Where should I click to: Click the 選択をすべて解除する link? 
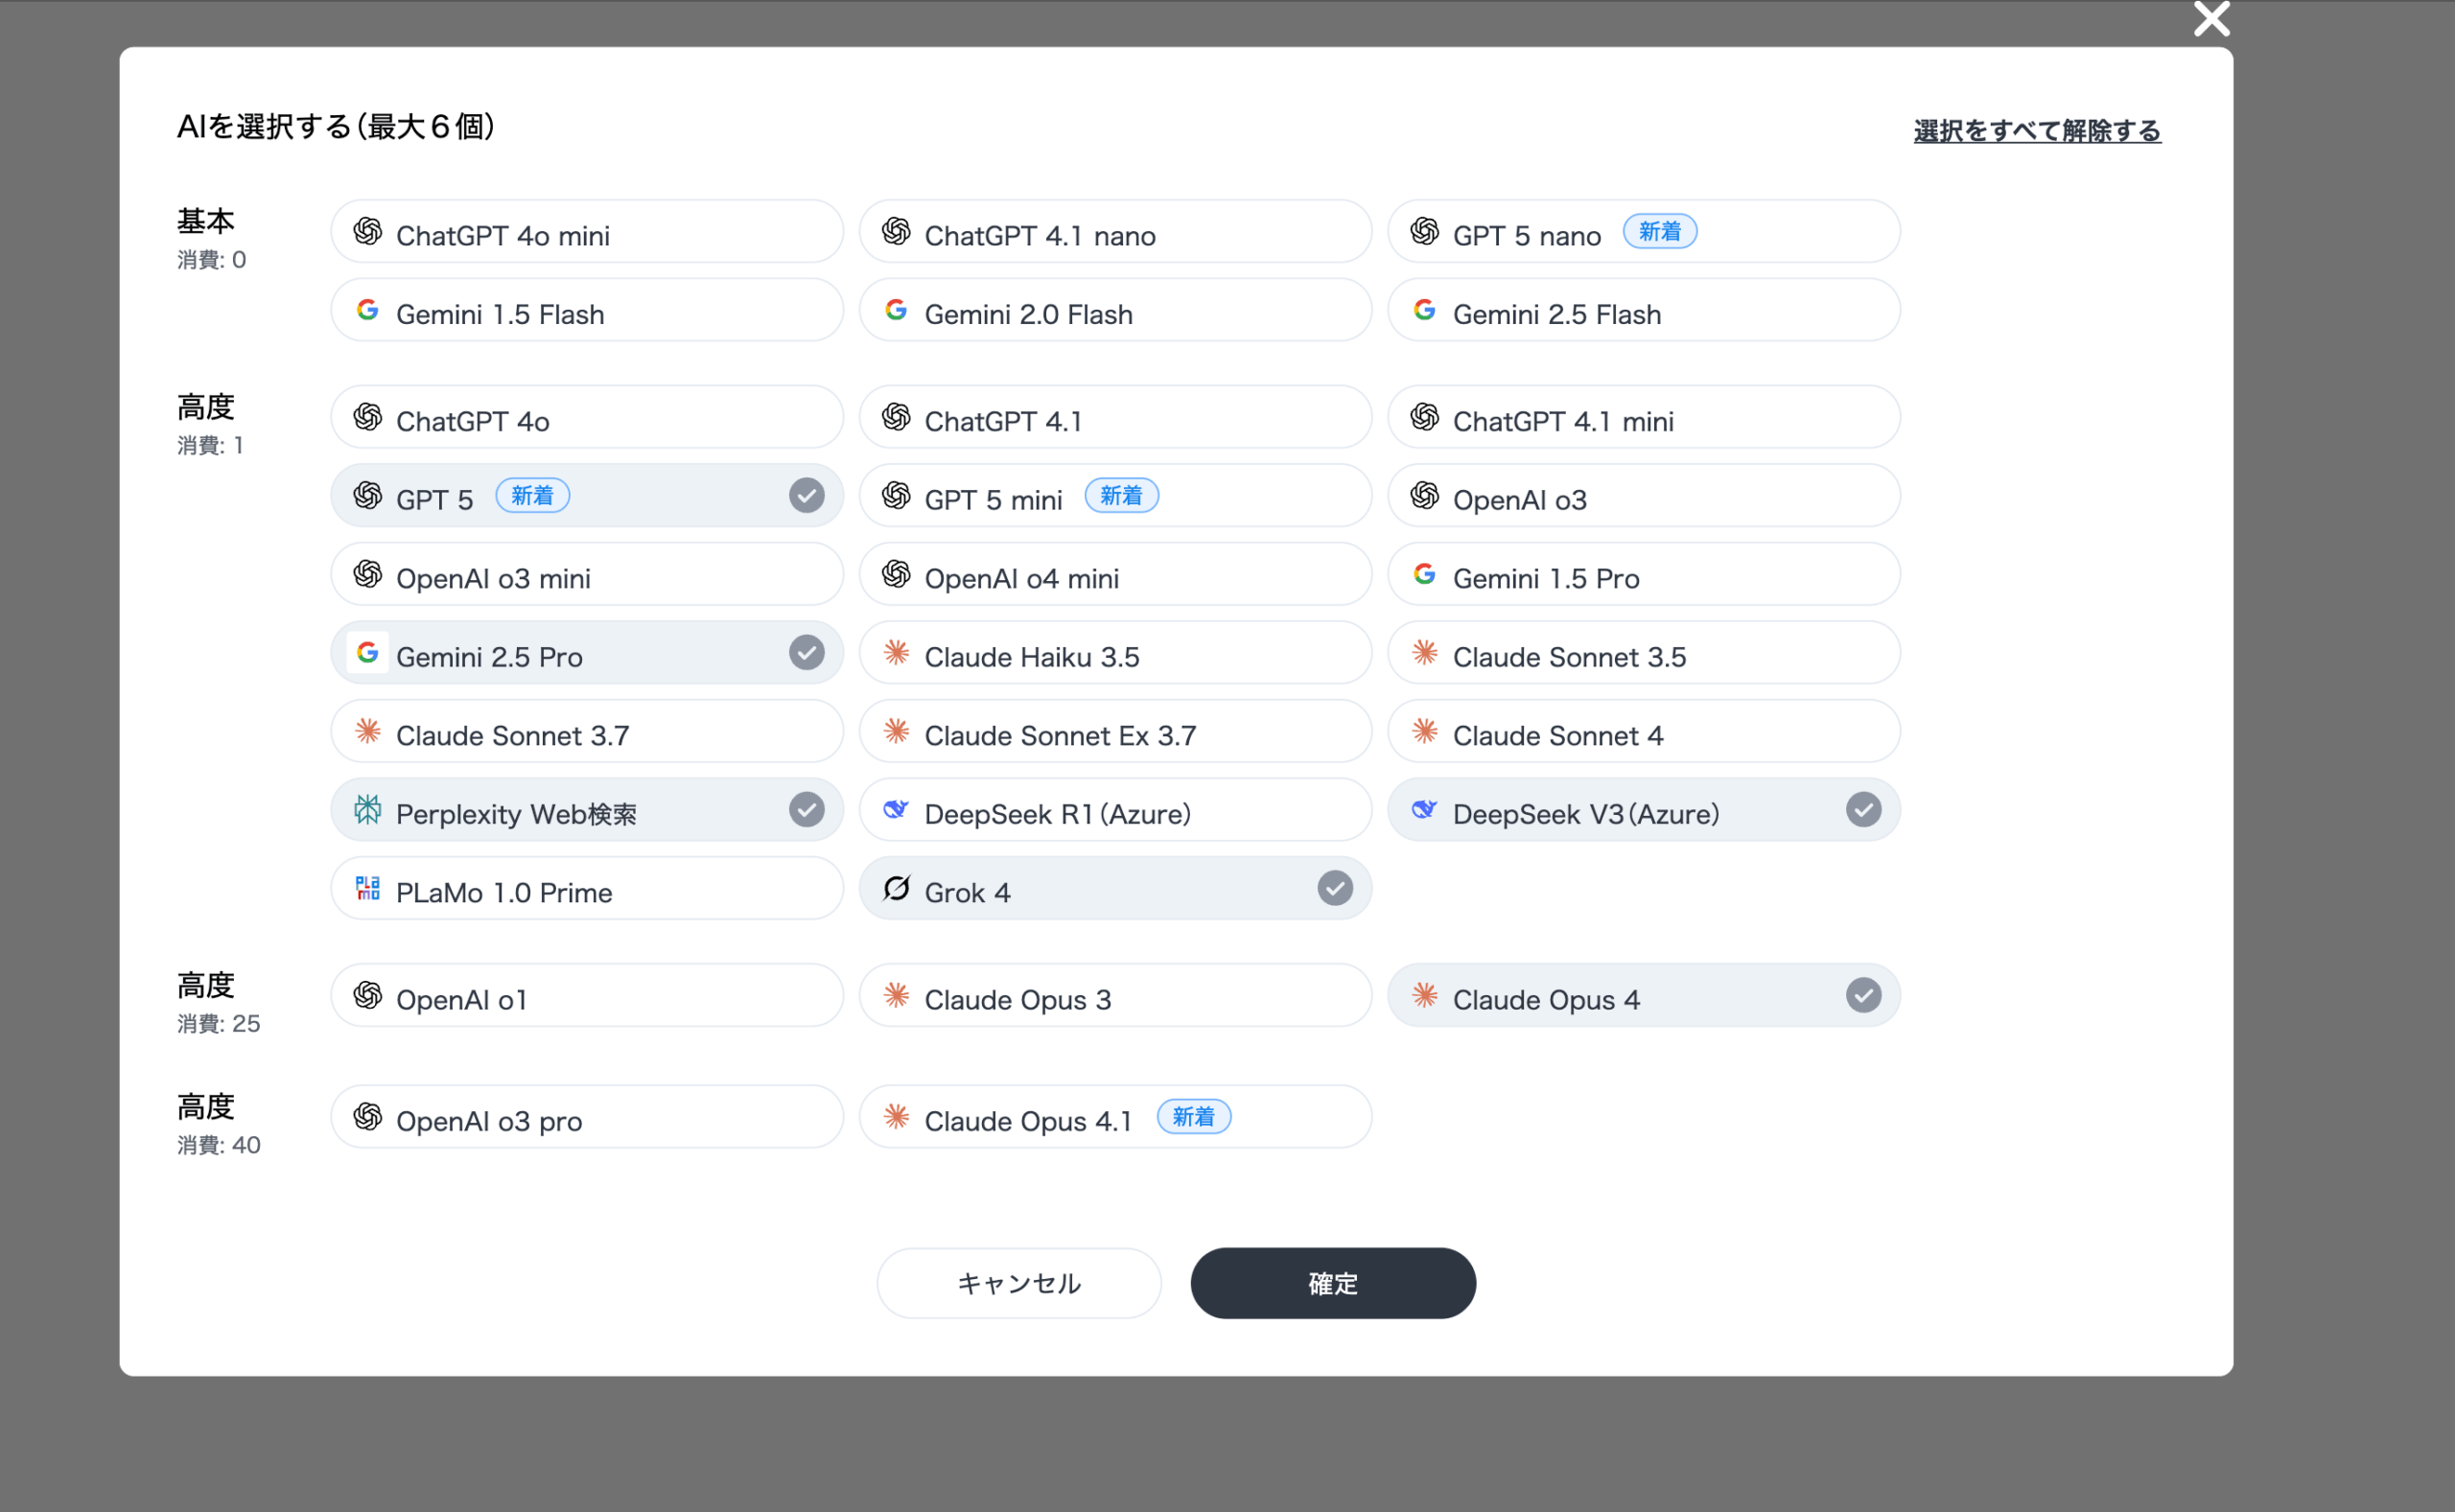click(2036, 131)
